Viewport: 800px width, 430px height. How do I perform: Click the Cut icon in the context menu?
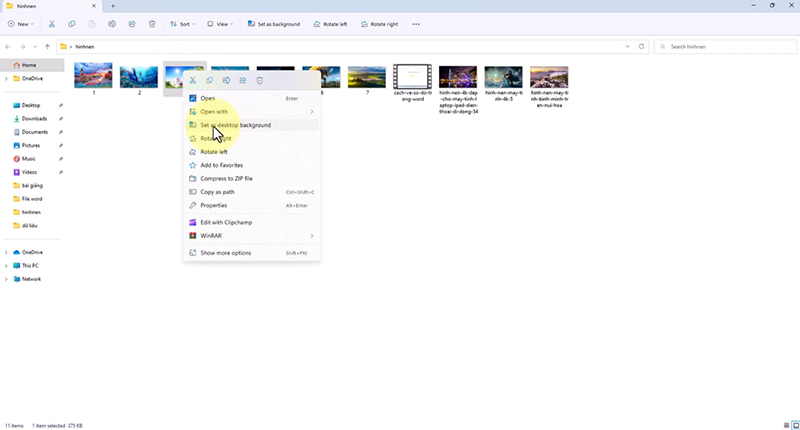(x=192, y=80)
